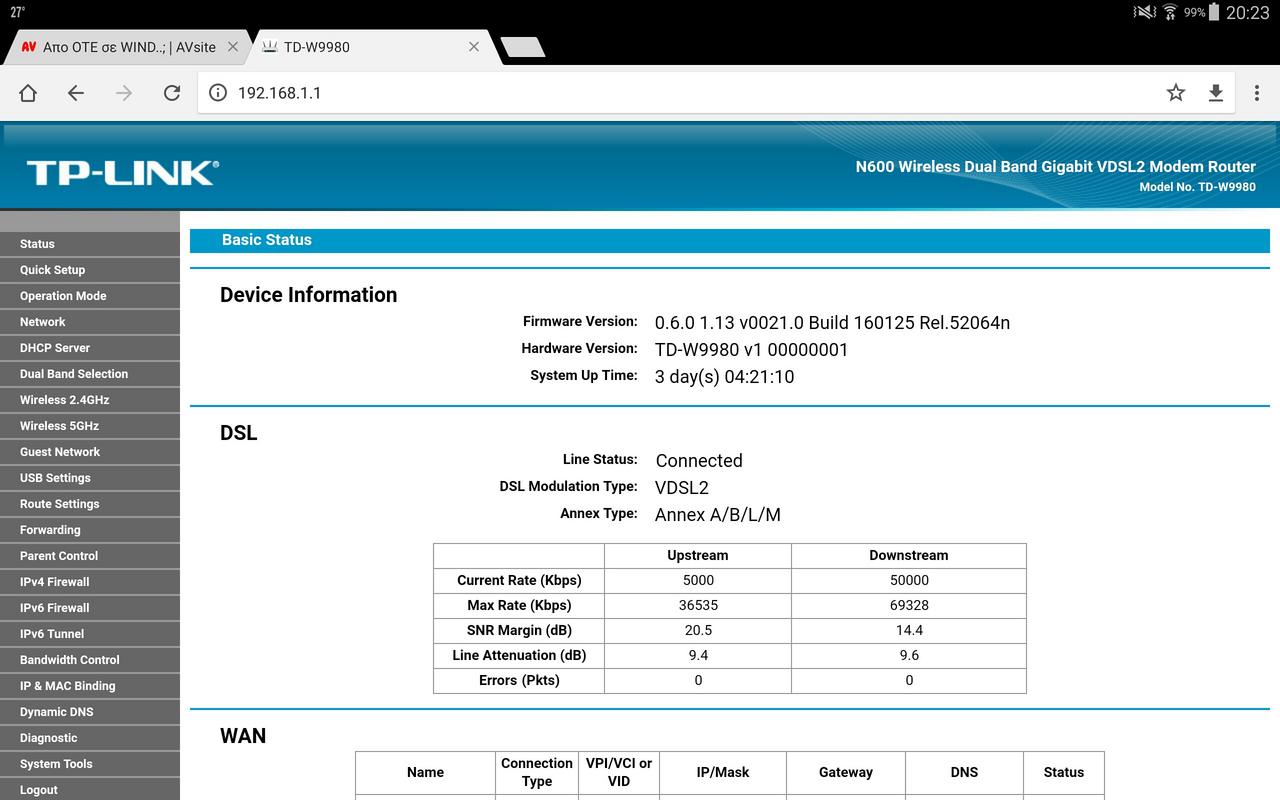This screenshot has height=800, width=1280.
Task: Click the address bar showing 192.168.1.1
Action: click(x=680, y=93)
